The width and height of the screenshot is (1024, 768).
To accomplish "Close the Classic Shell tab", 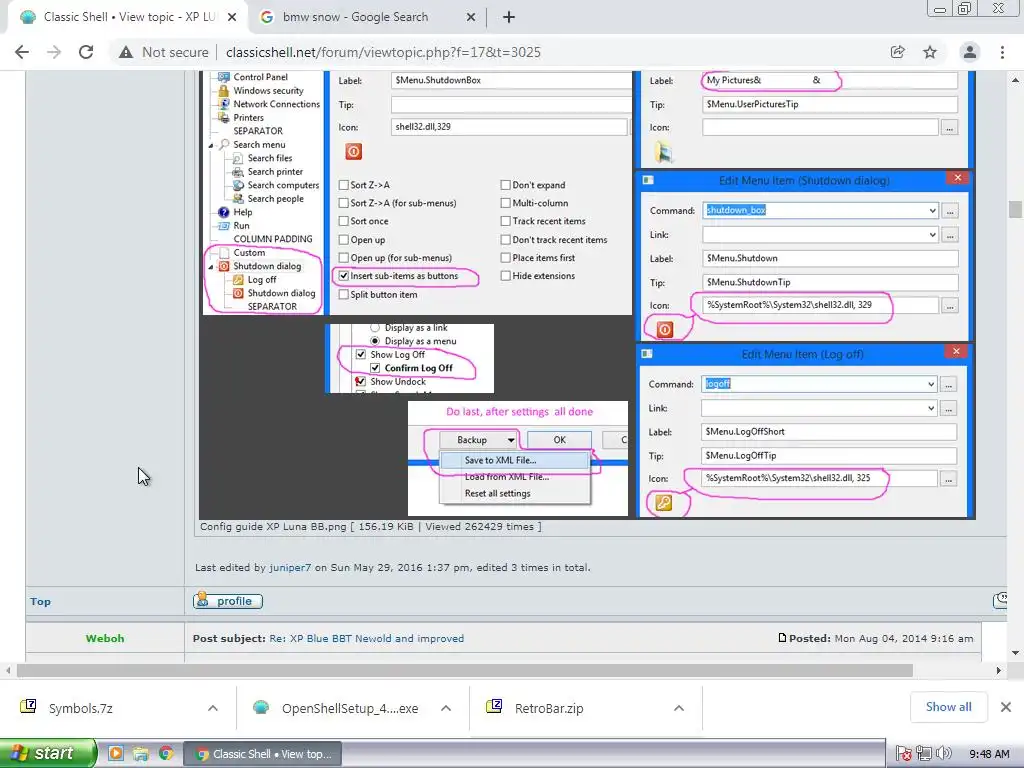I will (x=232, y=17).
